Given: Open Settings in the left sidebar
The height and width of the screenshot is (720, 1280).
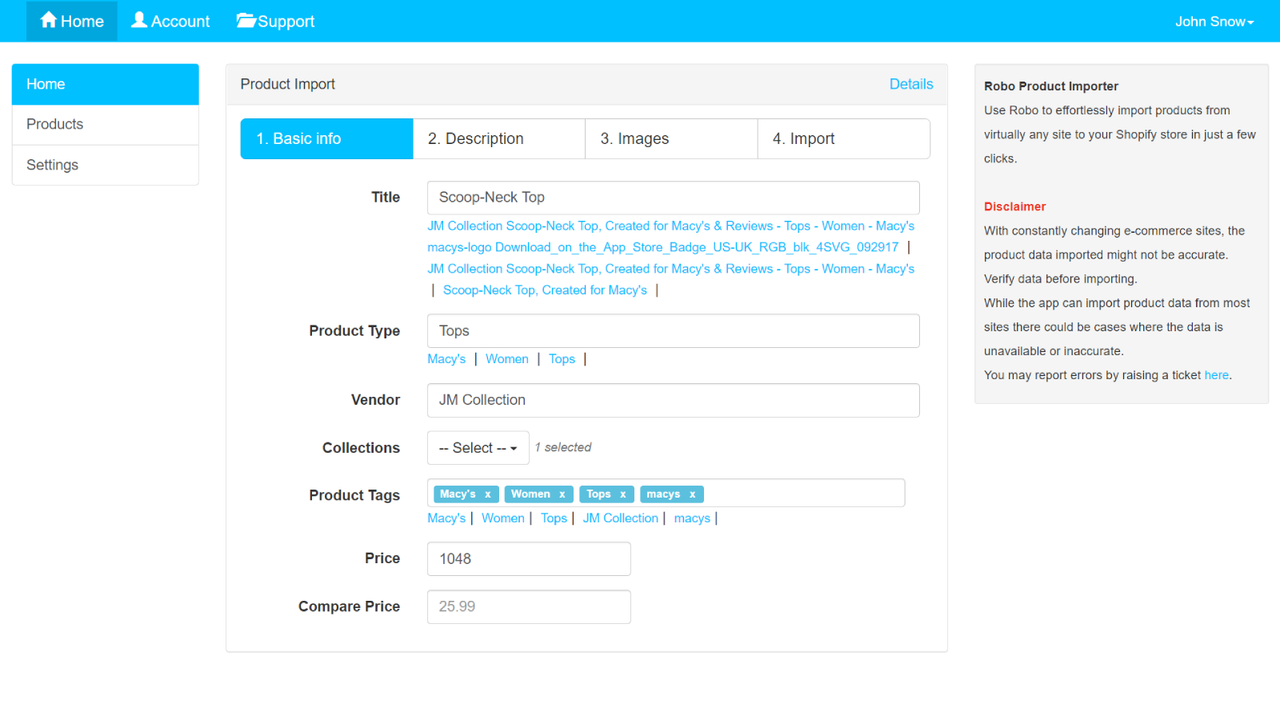Looking at the screenshot, I should click(105, 165).
